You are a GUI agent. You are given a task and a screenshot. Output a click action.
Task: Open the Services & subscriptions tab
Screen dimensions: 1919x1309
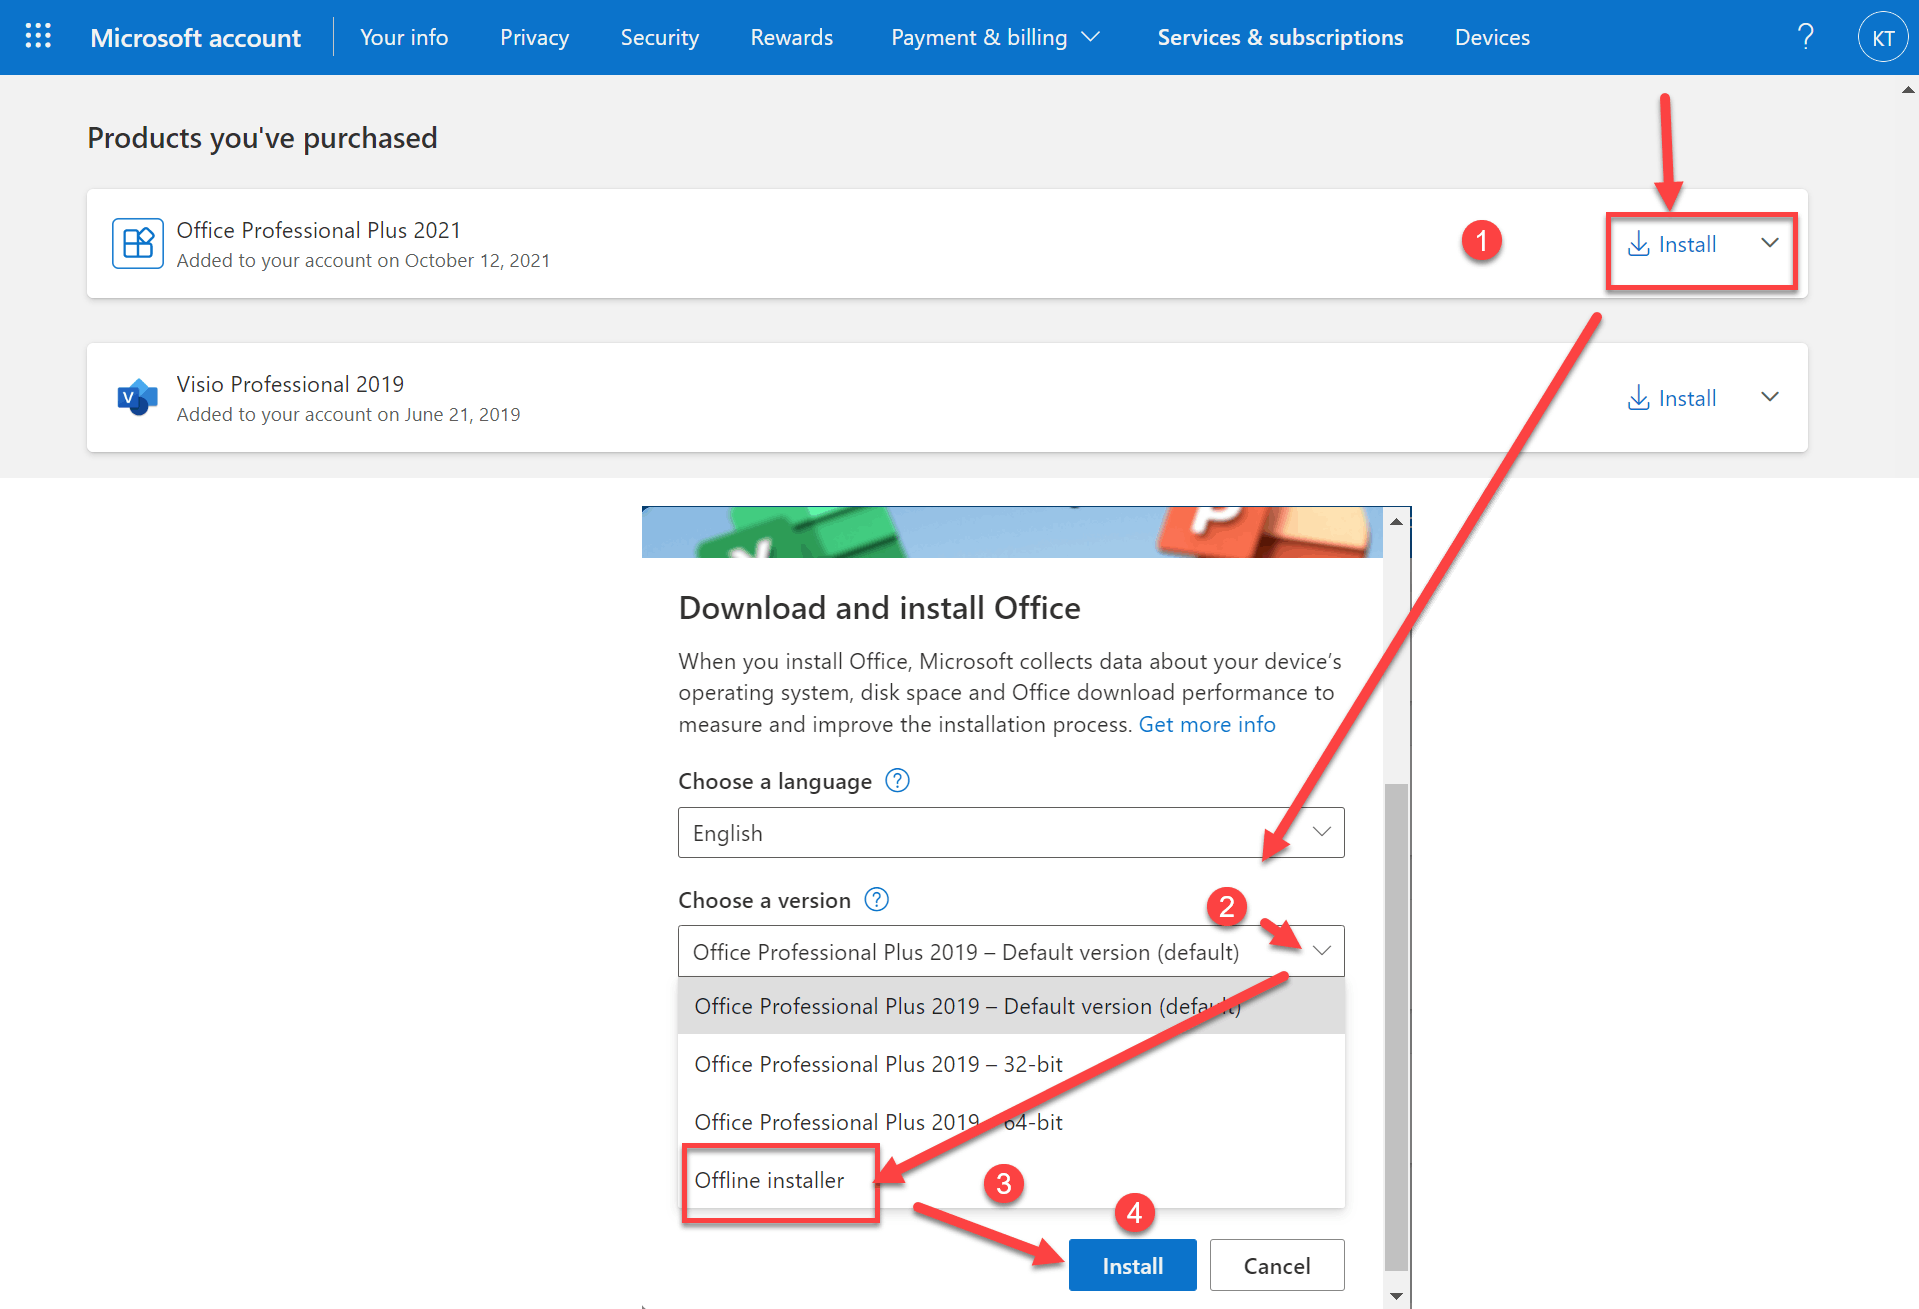click(x=1280, y=37)
